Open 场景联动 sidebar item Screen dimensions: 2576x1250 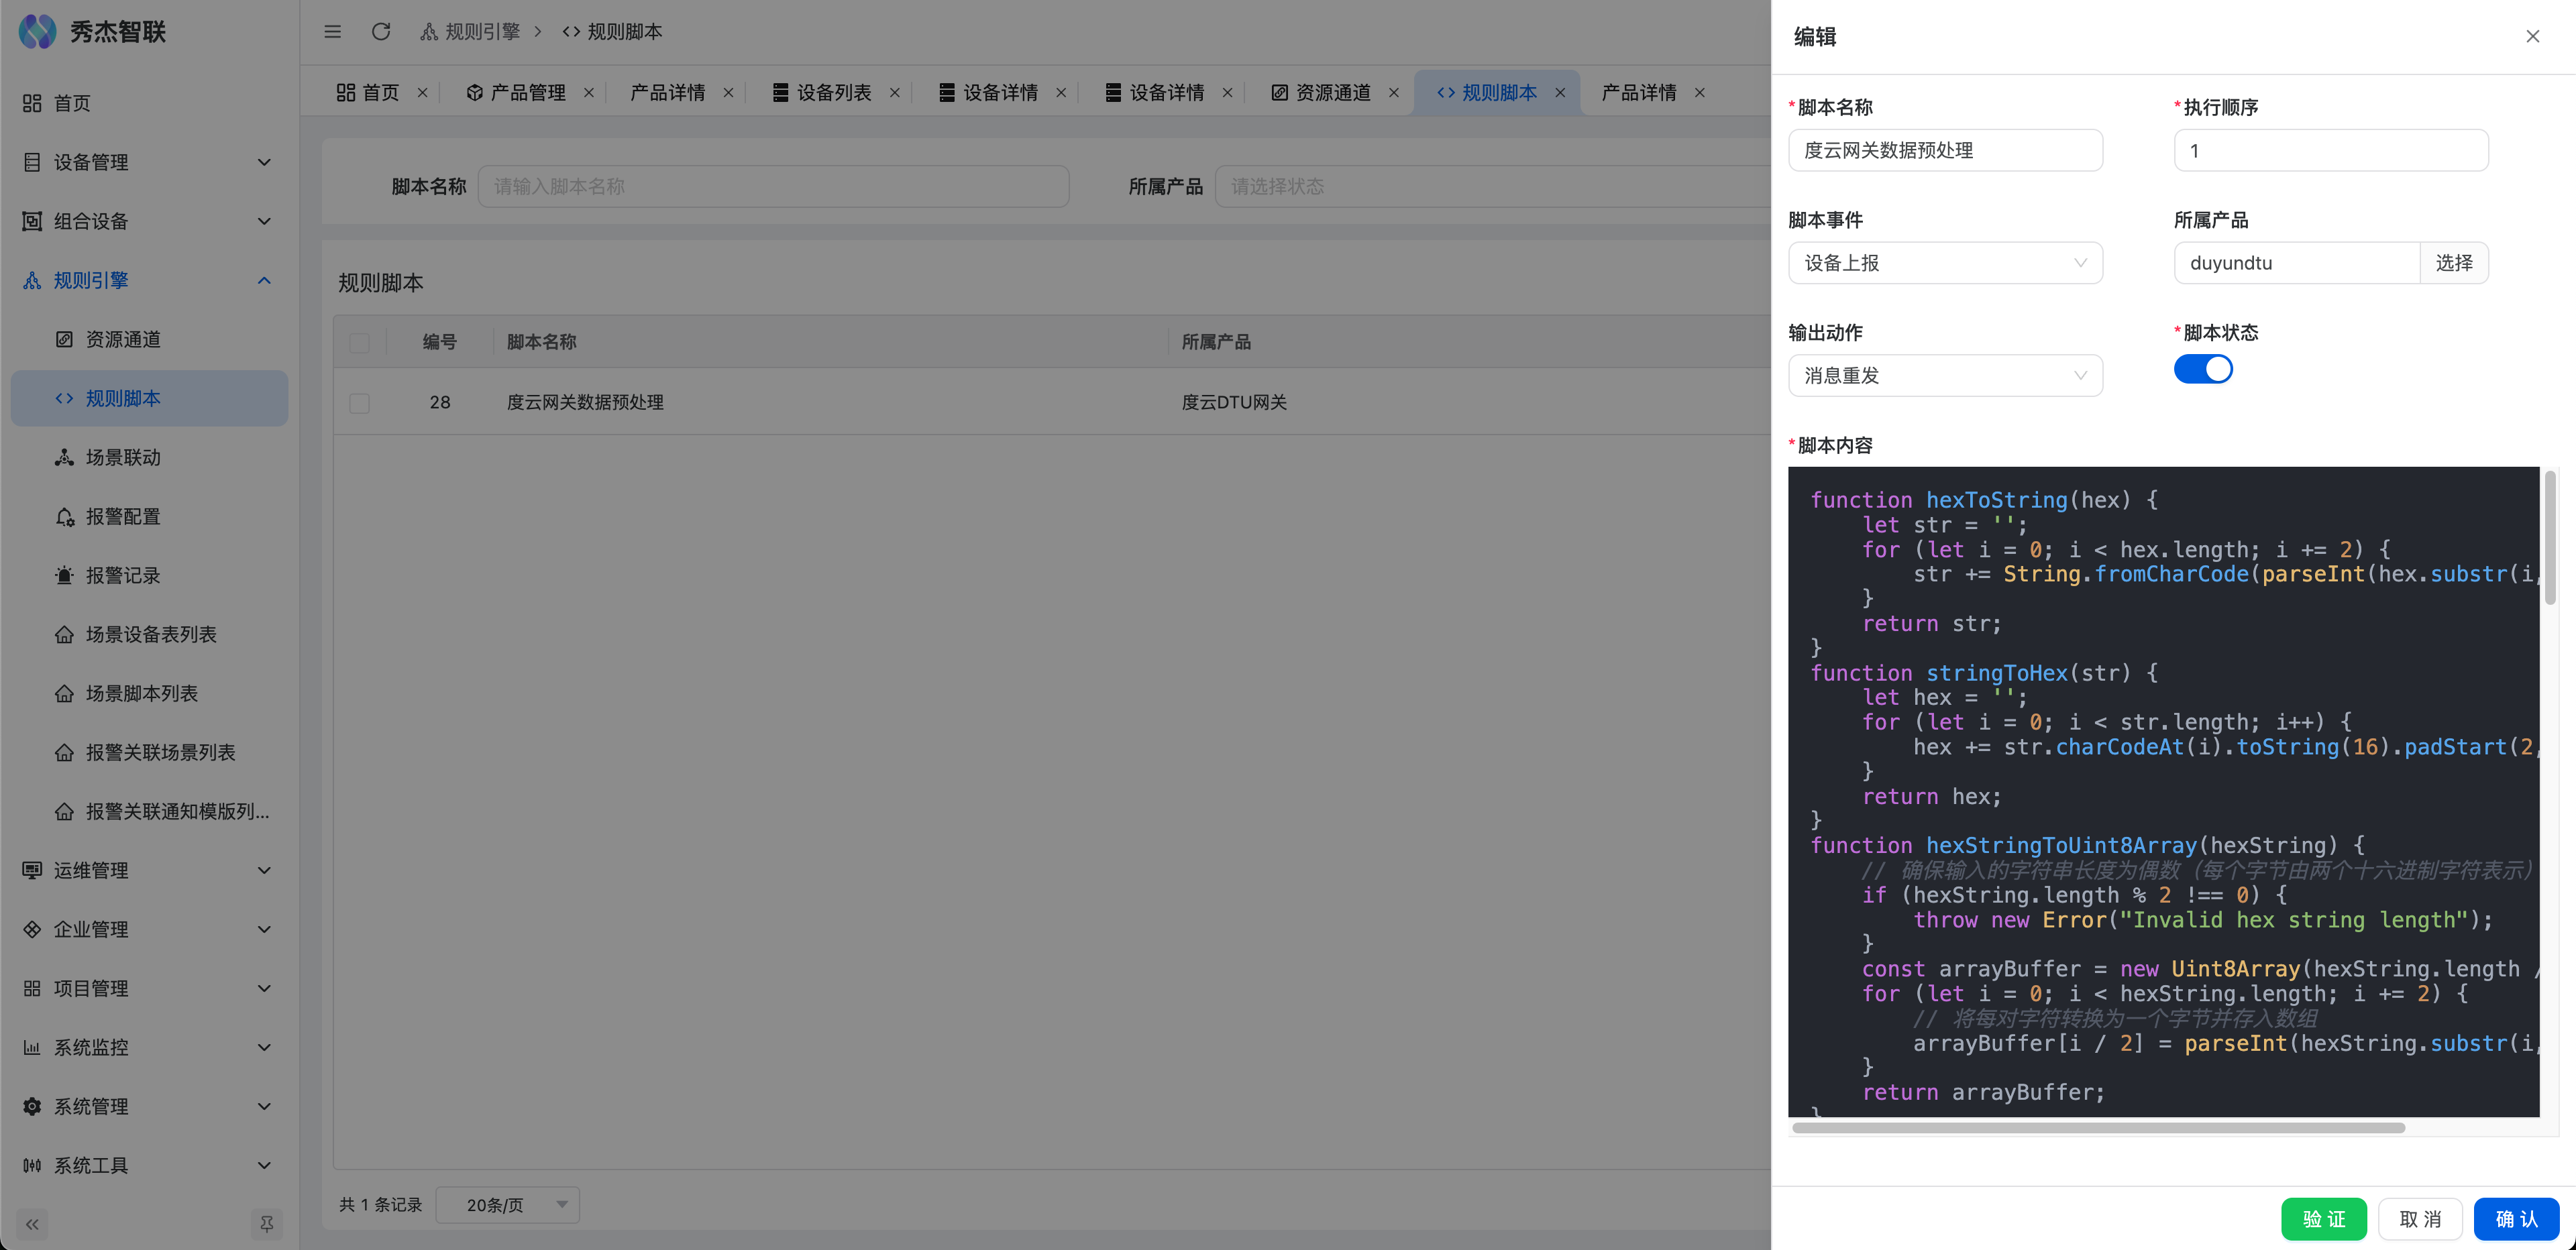tap(122, 458)
